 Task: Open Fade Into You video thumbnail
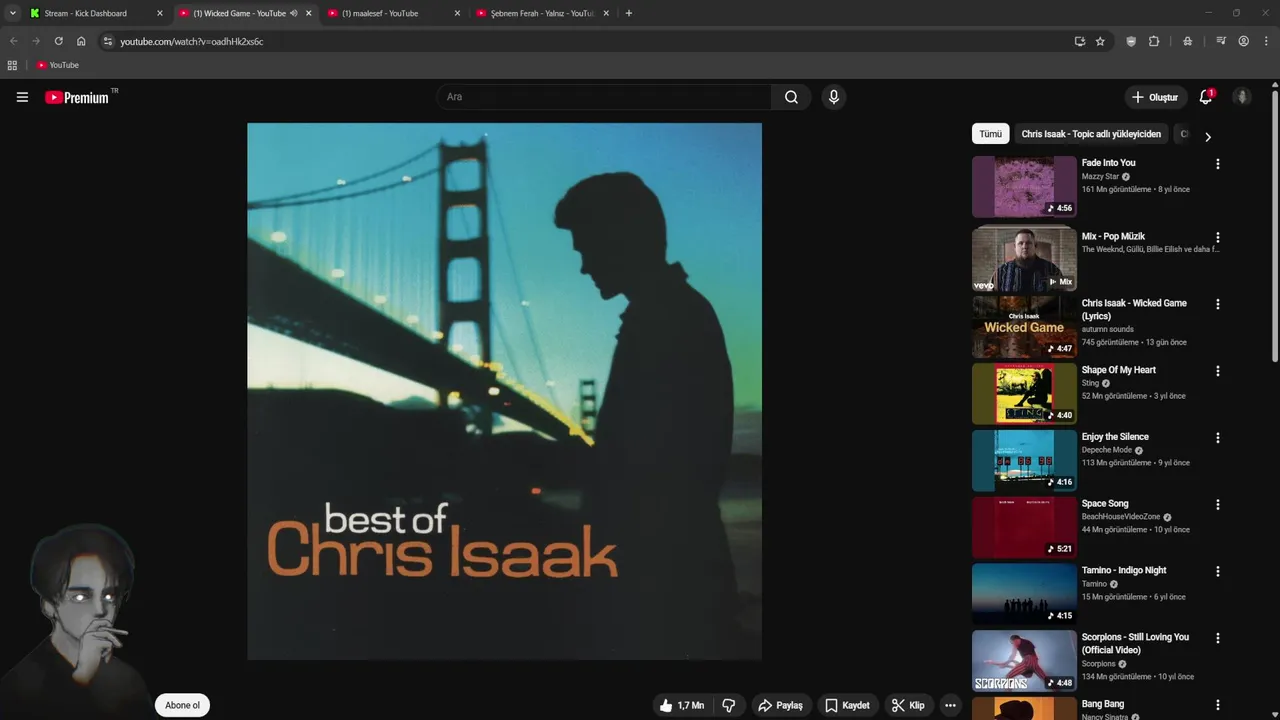pyautogui.click(x=1024, y=186)
